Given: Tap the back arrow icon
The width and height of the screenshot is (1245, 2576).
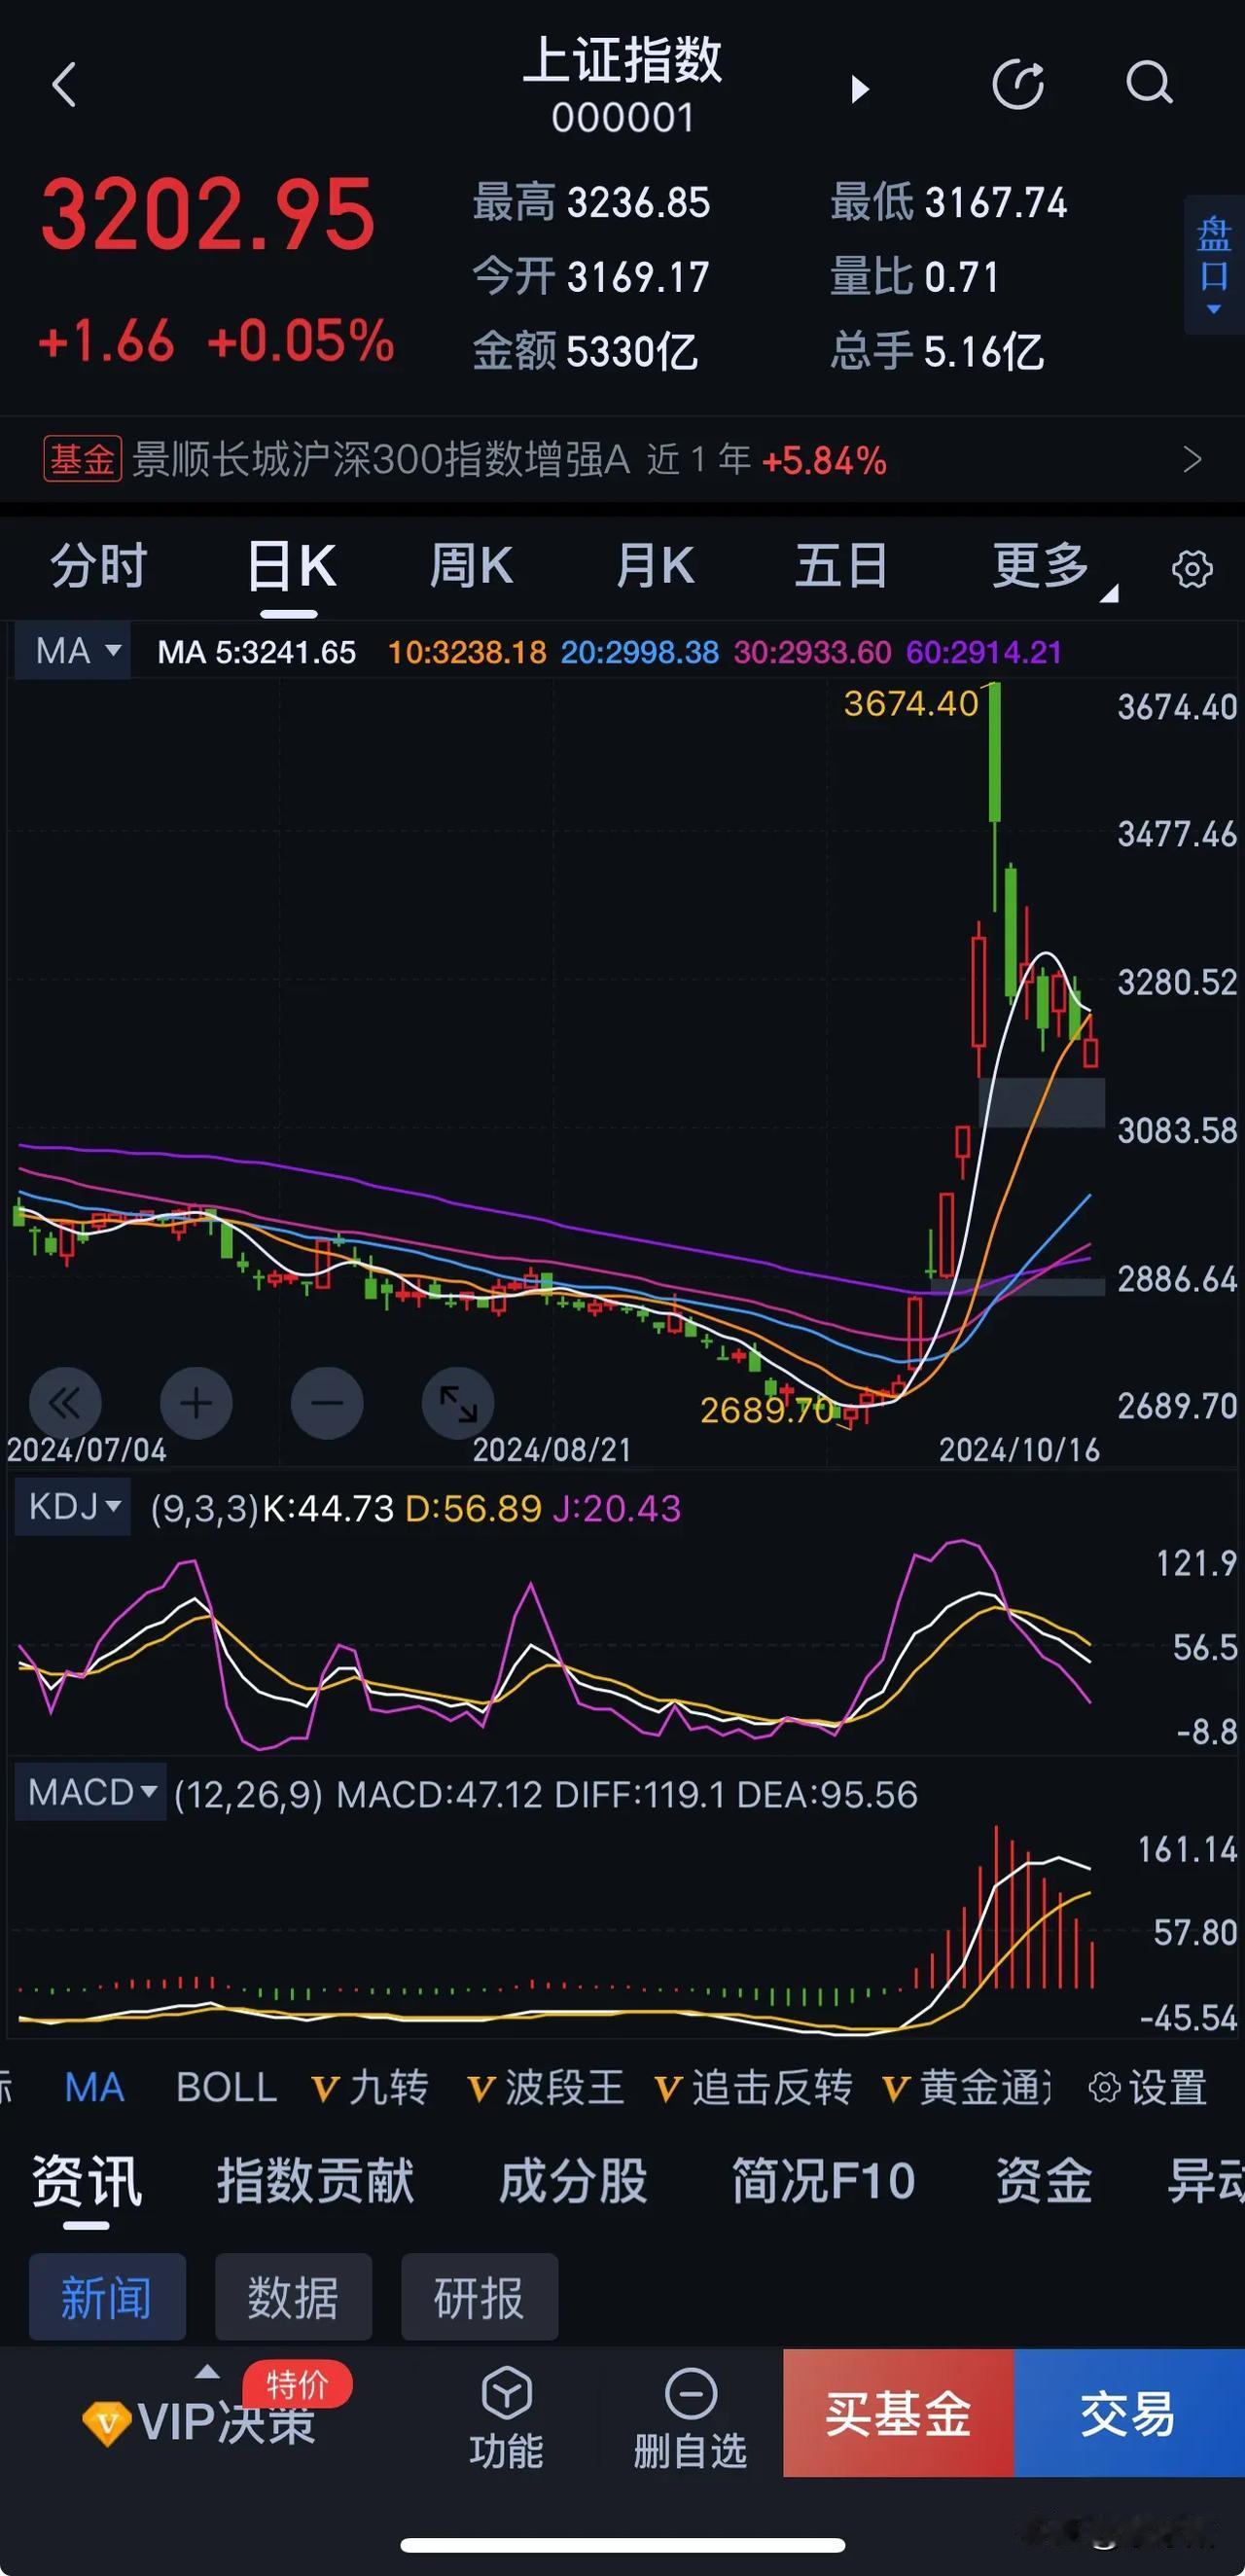Looking at the screenshot, I should pos(64,85).
